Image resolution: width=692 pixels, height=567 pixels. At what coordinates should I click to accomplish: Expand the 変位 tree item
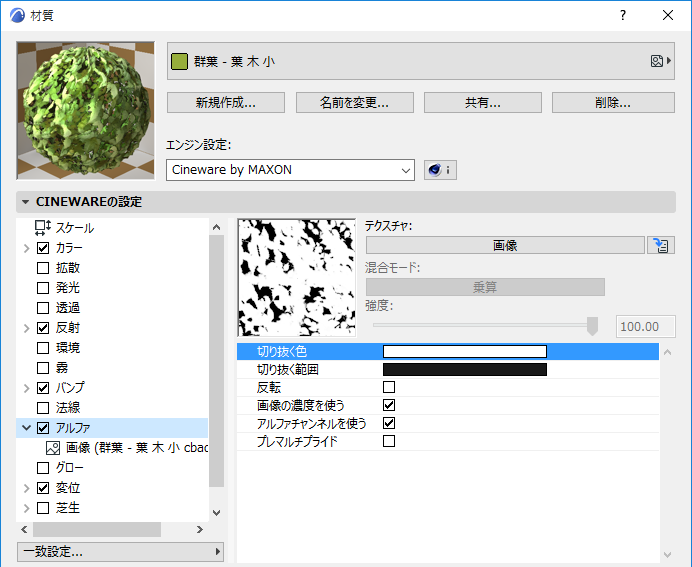click(26, 488)
